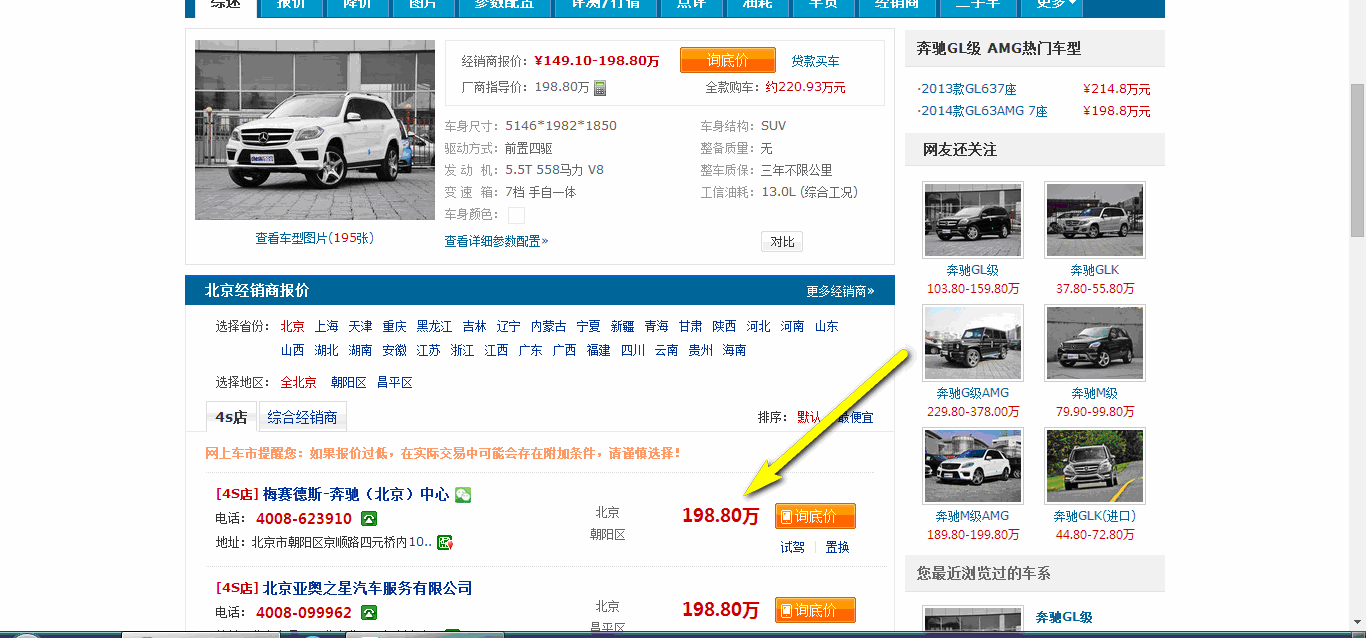This screenshot has width=1367, height=638.
Task: Open the white Mercedes GL main car photo
Action: pos(315,130)
